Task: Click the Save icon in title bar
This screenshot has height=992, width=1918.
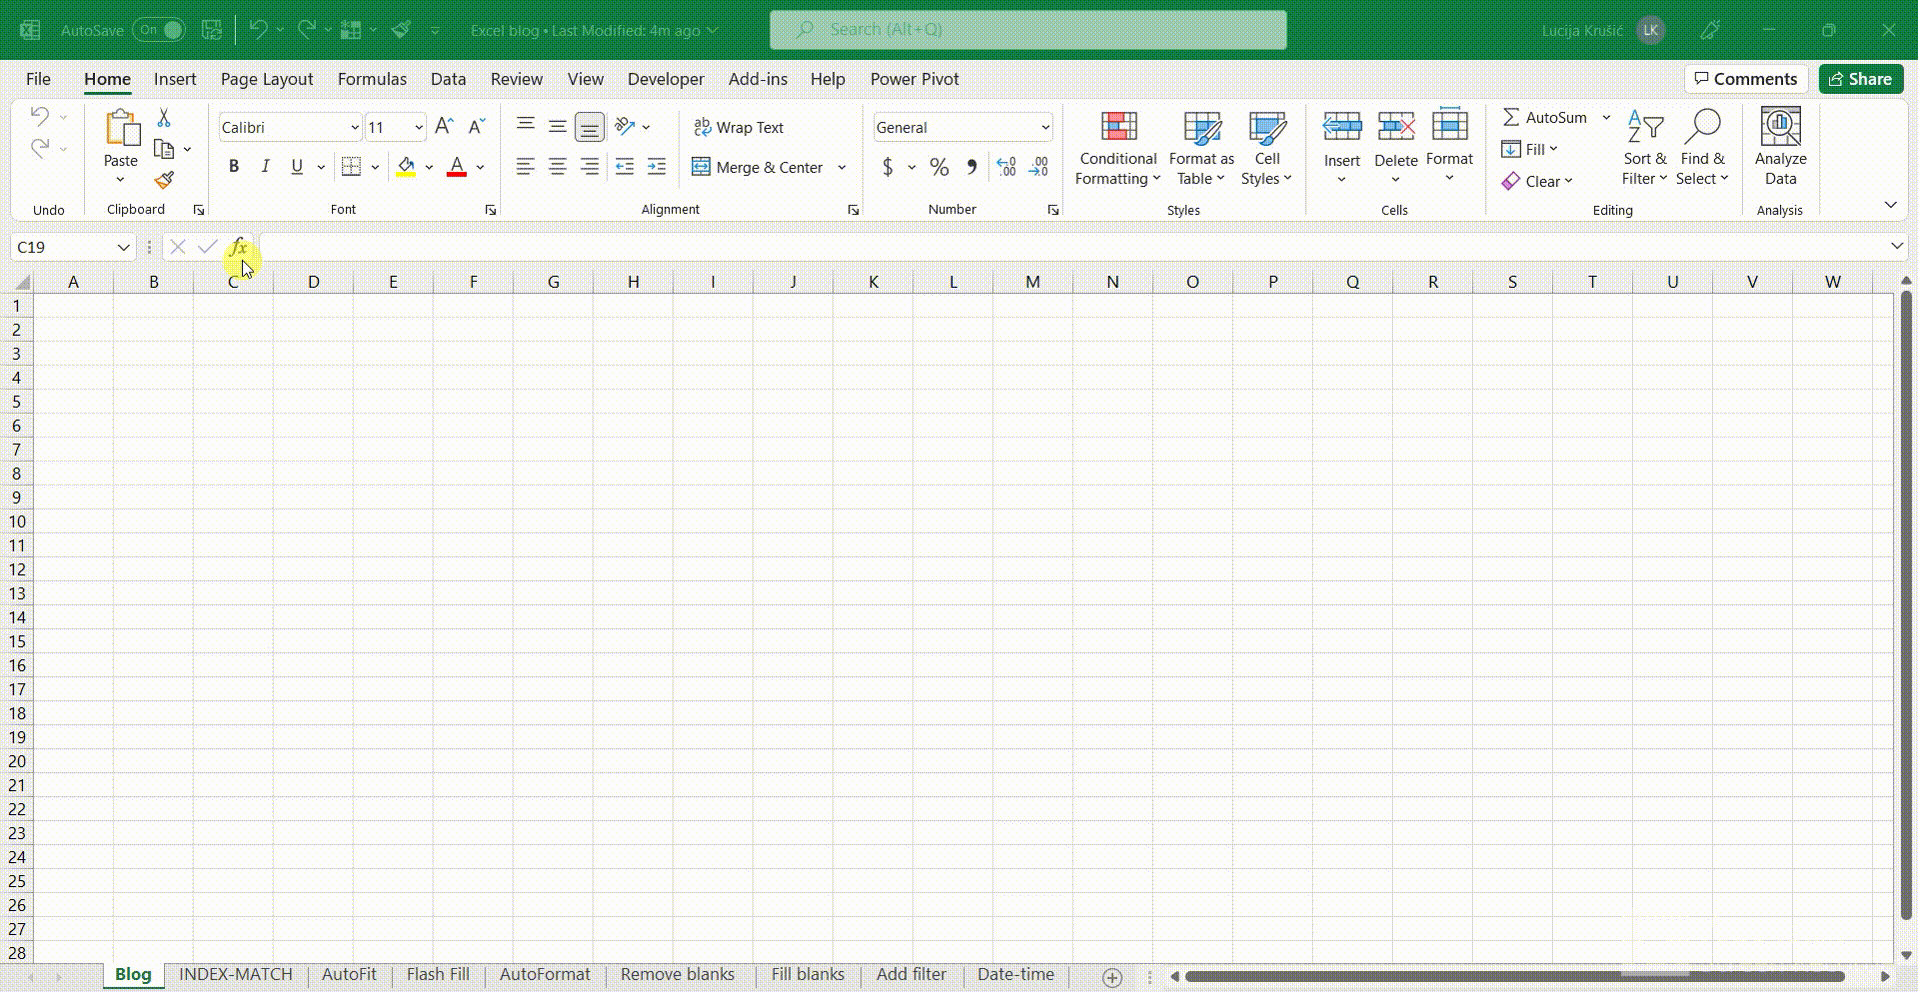Action: click(x=212, y=30)
